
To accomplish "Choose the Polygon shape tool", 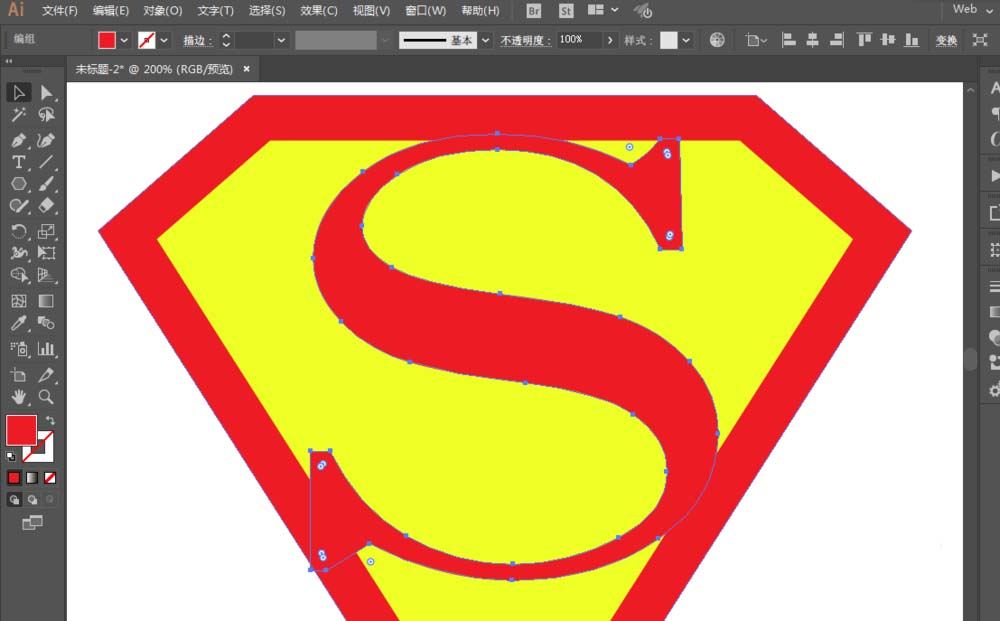I will coord(18,184).
